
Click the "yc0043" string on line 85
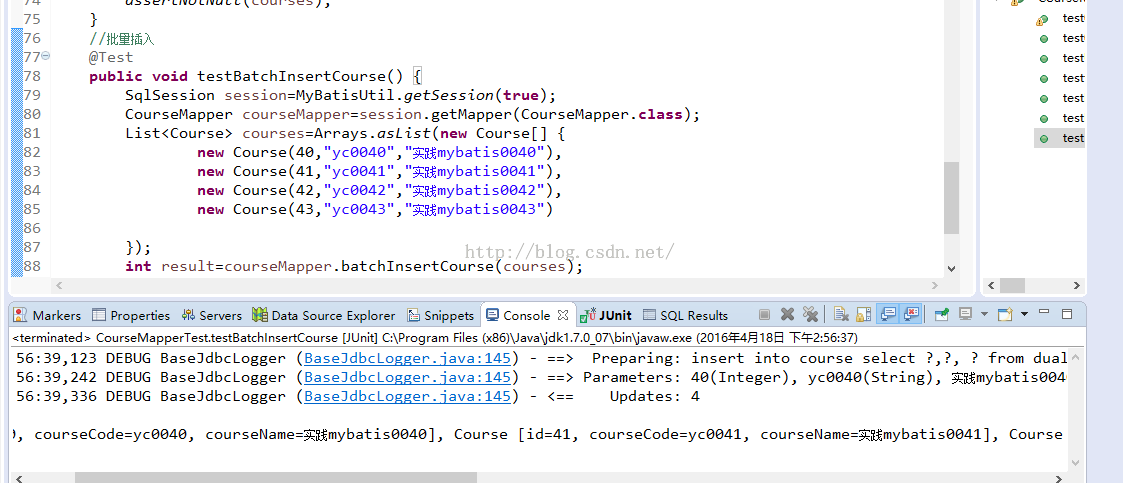[360, 209]
